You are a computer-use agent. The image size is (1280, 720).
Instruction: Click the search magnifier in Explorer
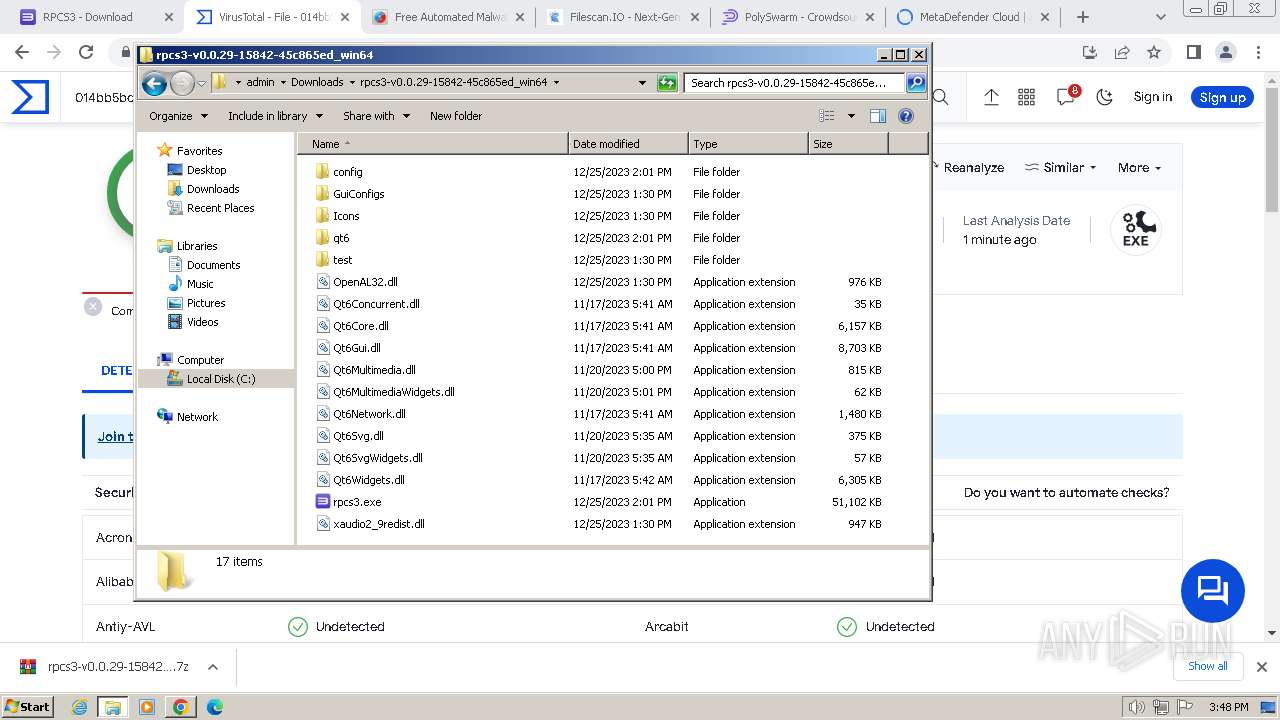pos(916,83)
